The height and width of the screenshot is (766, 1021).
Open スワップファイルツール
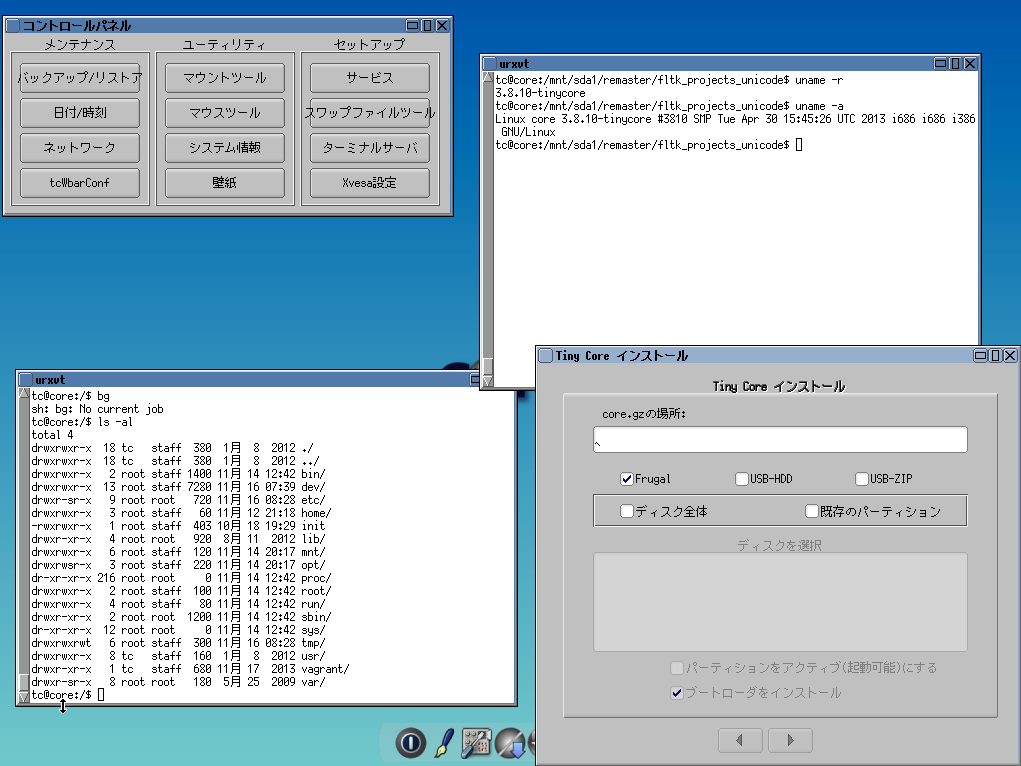pyautogui.click(x=370, y=113)
